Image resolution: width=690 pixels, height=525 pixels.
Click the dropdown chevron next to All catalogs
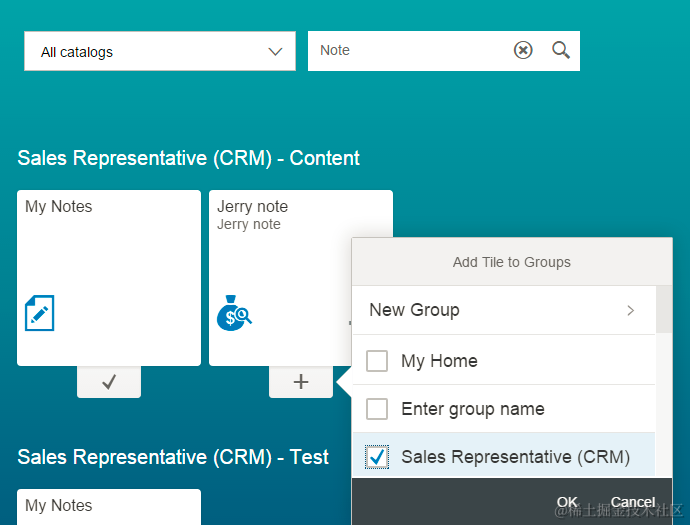[275, 51]
